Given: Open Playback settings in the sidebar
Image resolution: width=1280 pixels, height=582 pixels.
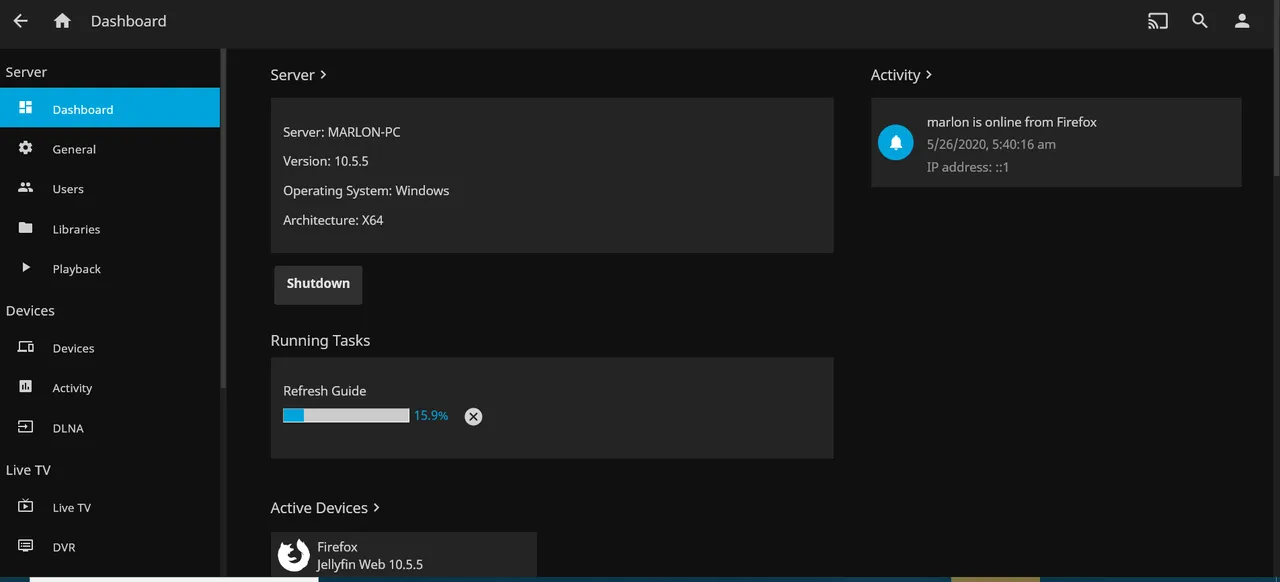Looking at the screenshot, I should 110,268.
